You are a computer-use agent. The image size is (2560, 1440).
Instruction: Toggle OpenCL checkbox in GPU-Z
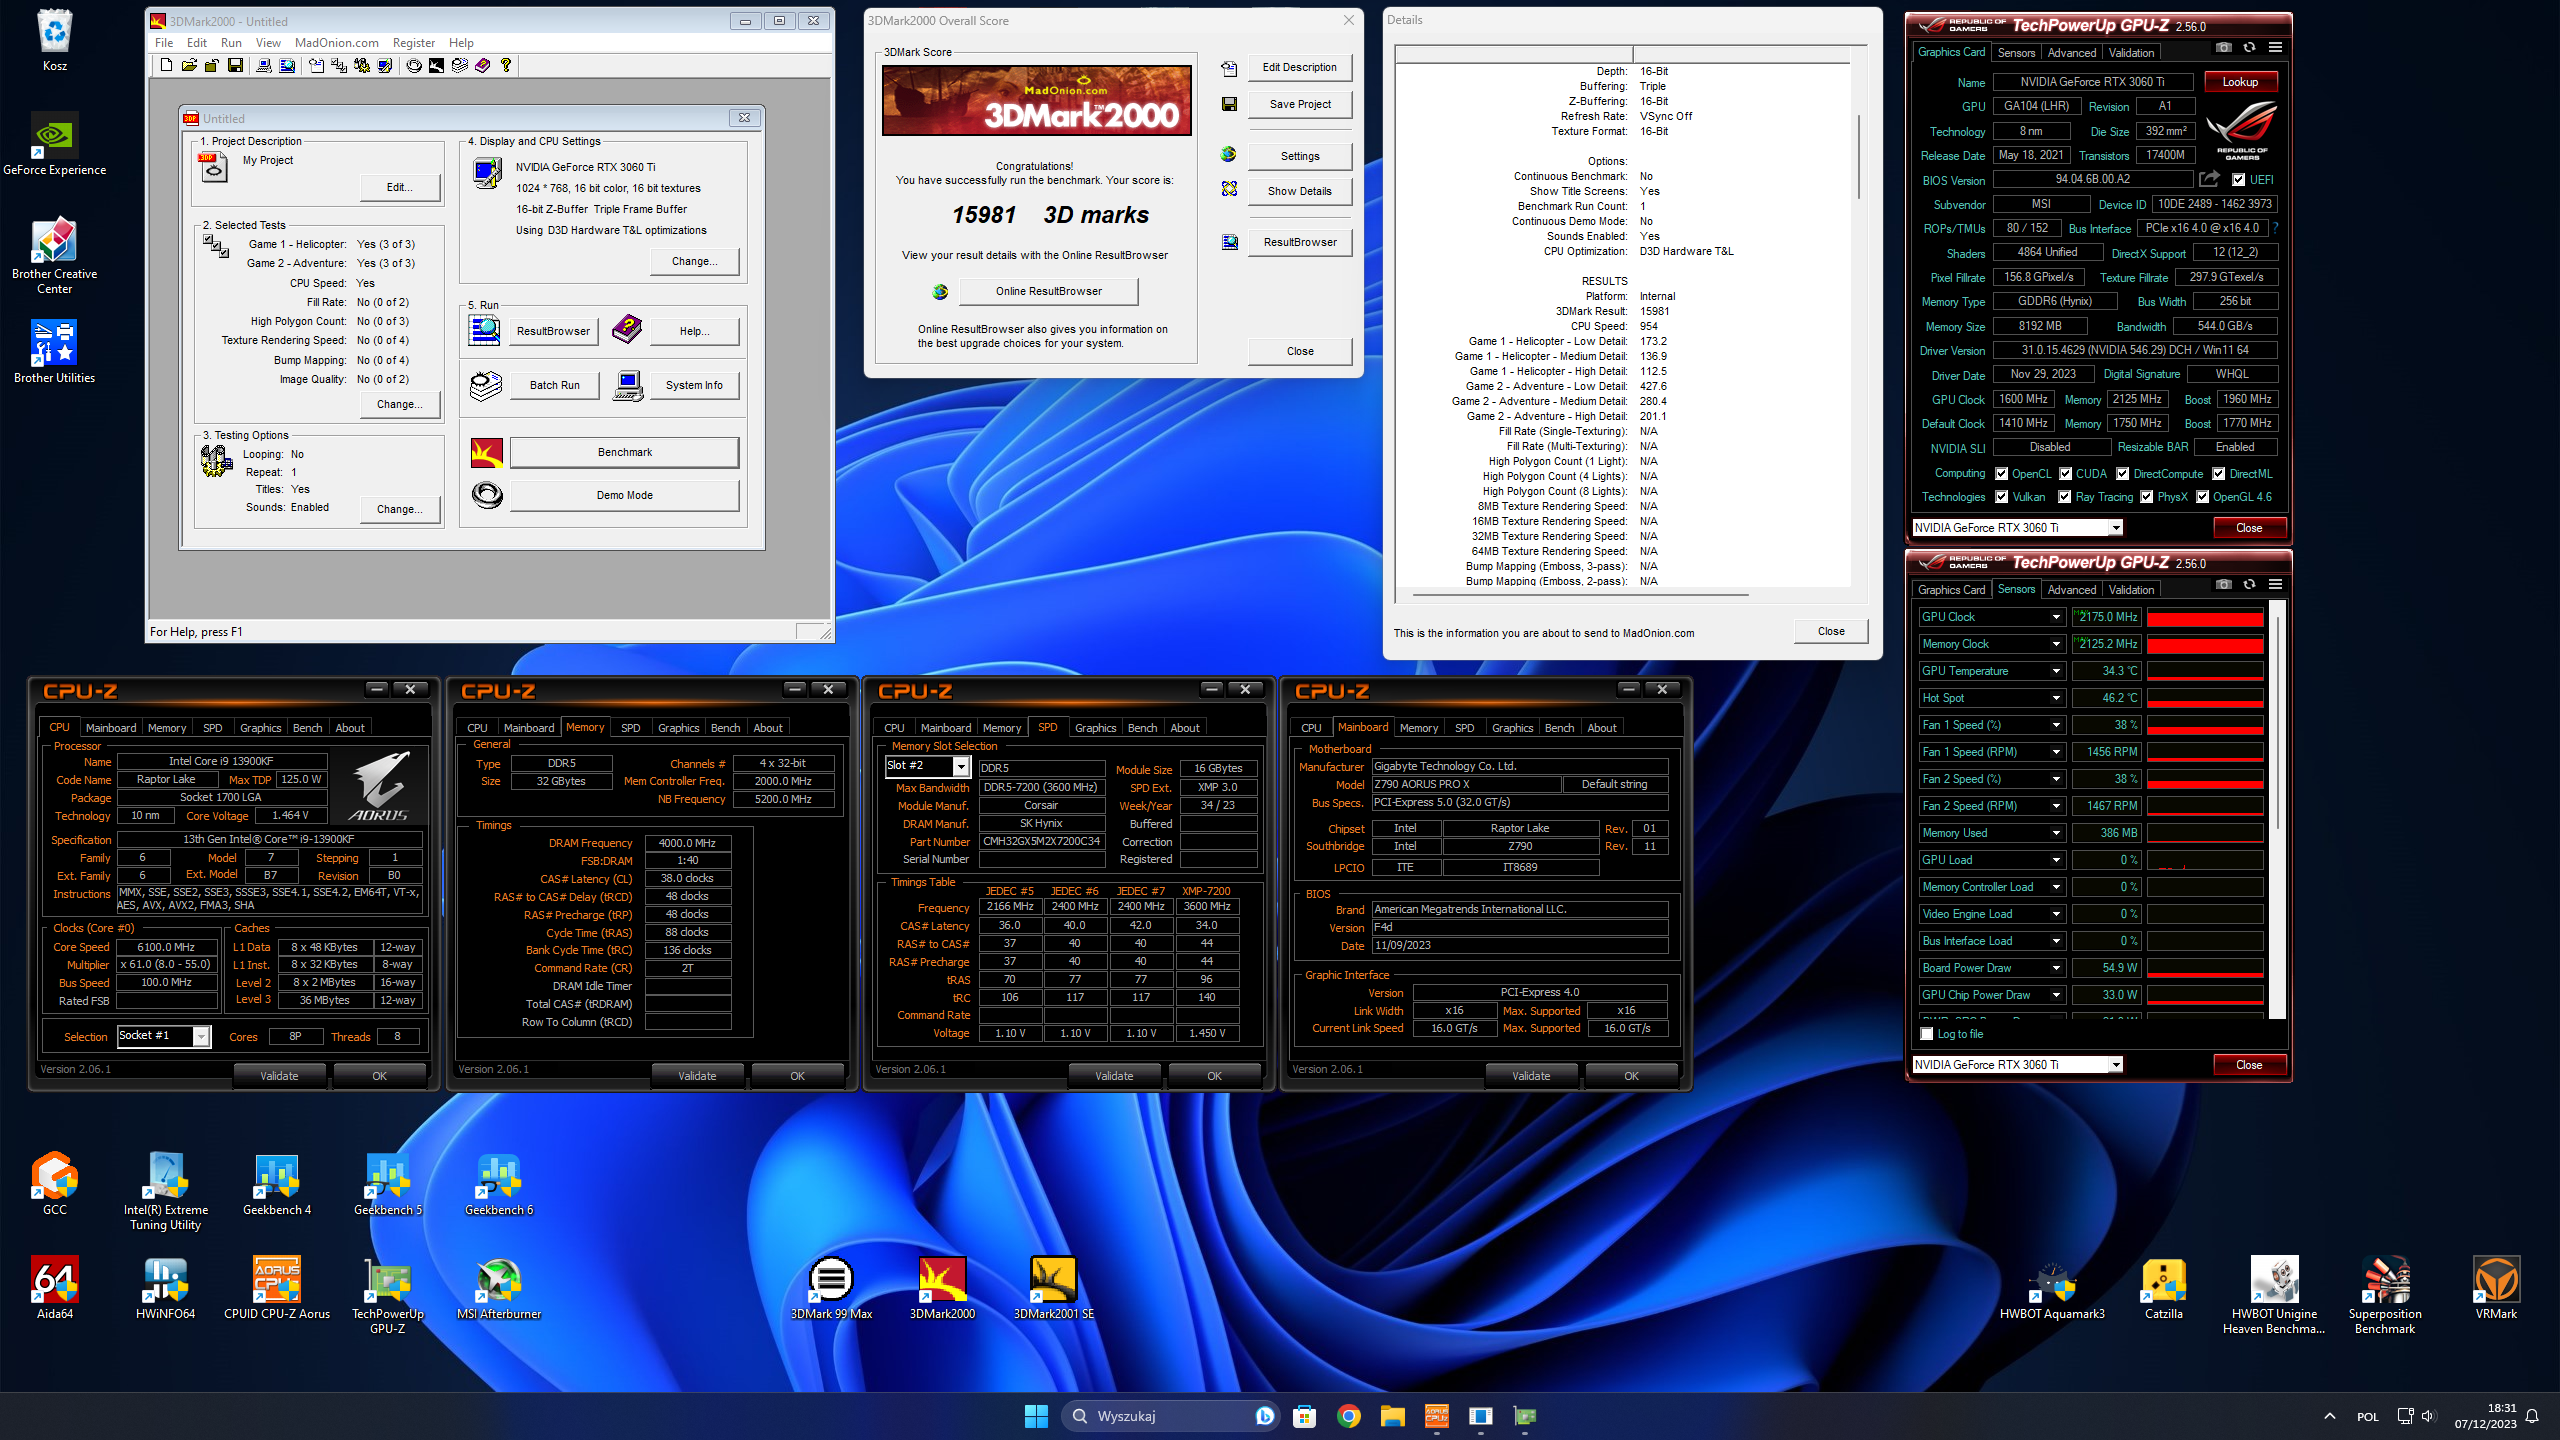click(x=2001, y=474)
